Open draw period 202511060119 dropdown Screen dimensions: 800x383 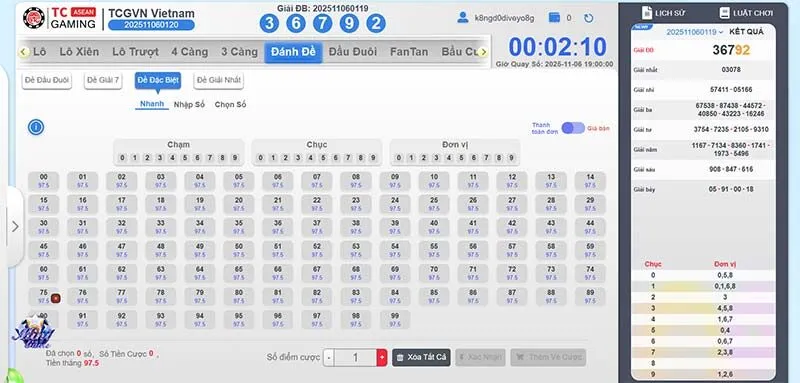(695, 32)
